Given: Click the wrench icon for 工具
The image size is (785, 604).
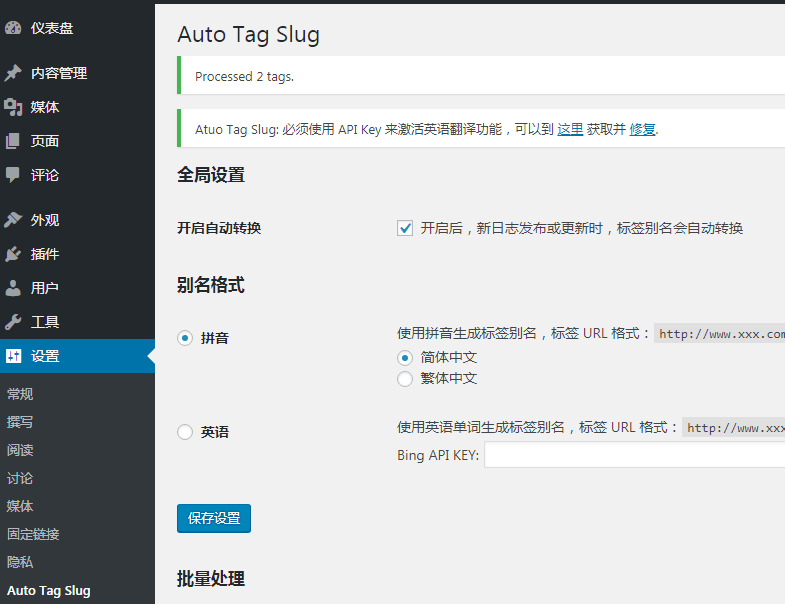Looking at the screenshot, I should [13, 322].
